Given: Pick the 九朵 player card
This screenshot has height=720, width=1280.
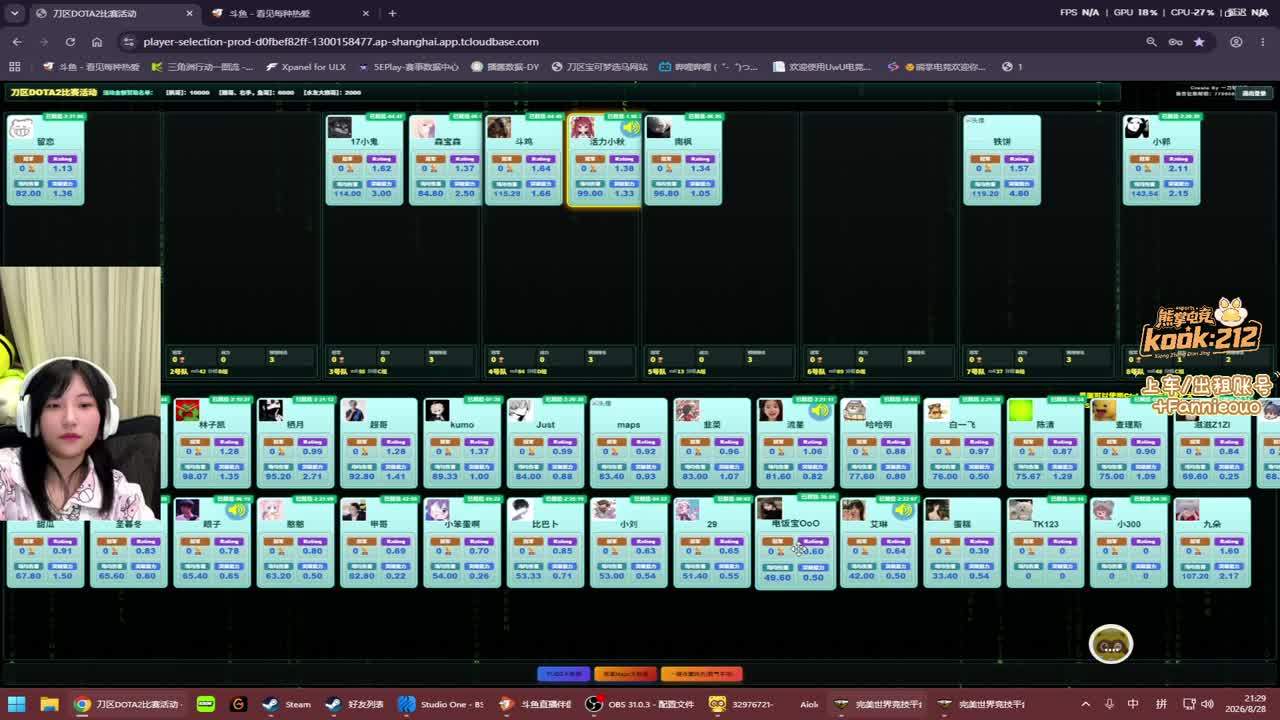Looking at the screenshot, I should coord(1212,542).
